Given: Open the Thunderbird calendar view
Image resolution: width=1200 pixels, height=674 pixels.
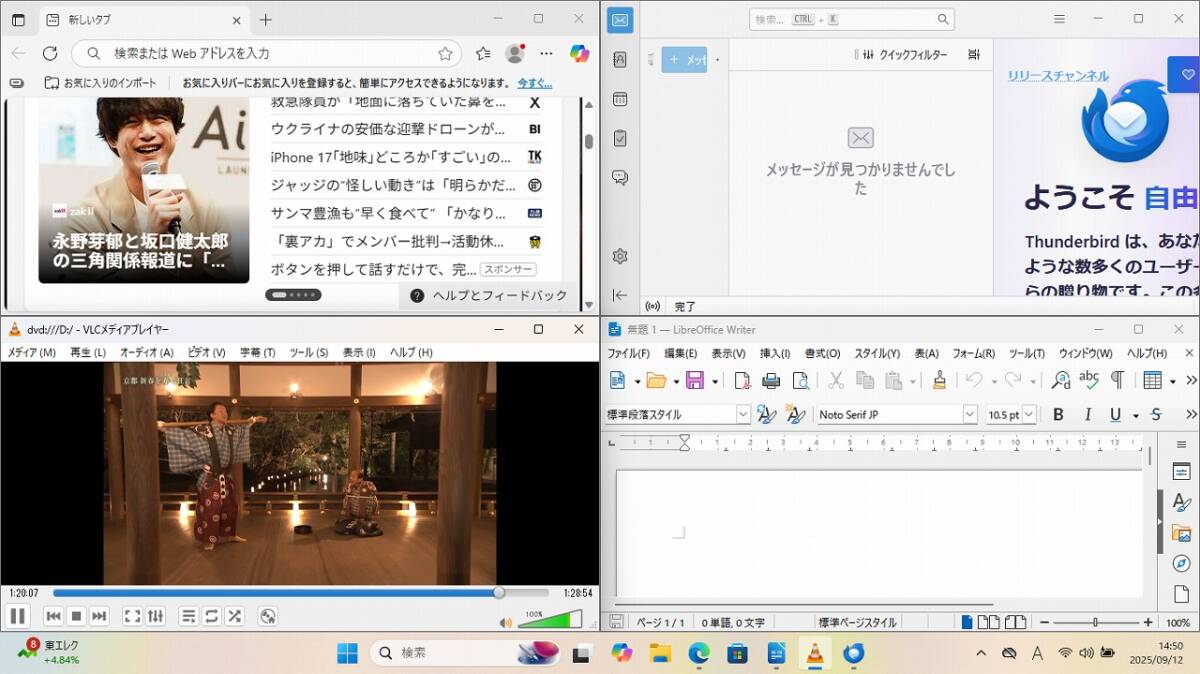Looking at the screenshot, I should pyautogui.click(x=620, y=99).
